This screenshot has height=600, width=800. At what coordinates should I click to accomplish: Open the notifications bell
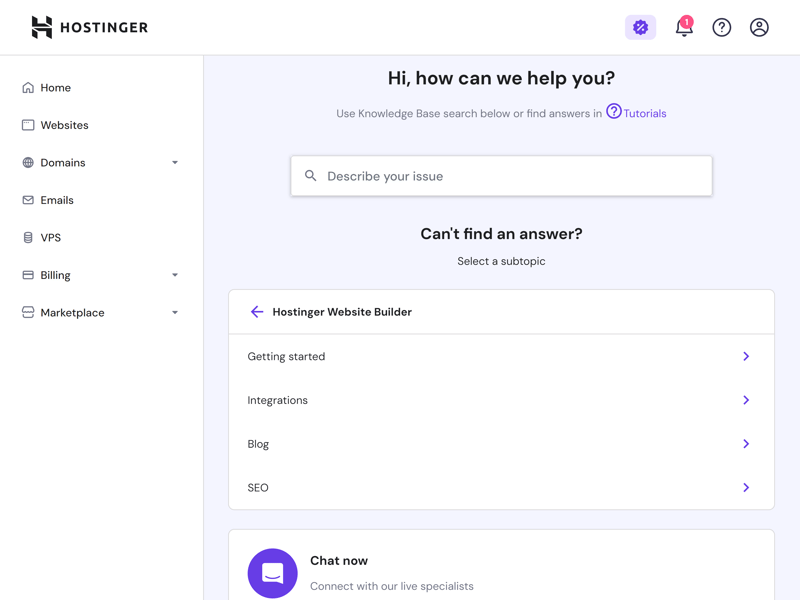tap(684, 27)
